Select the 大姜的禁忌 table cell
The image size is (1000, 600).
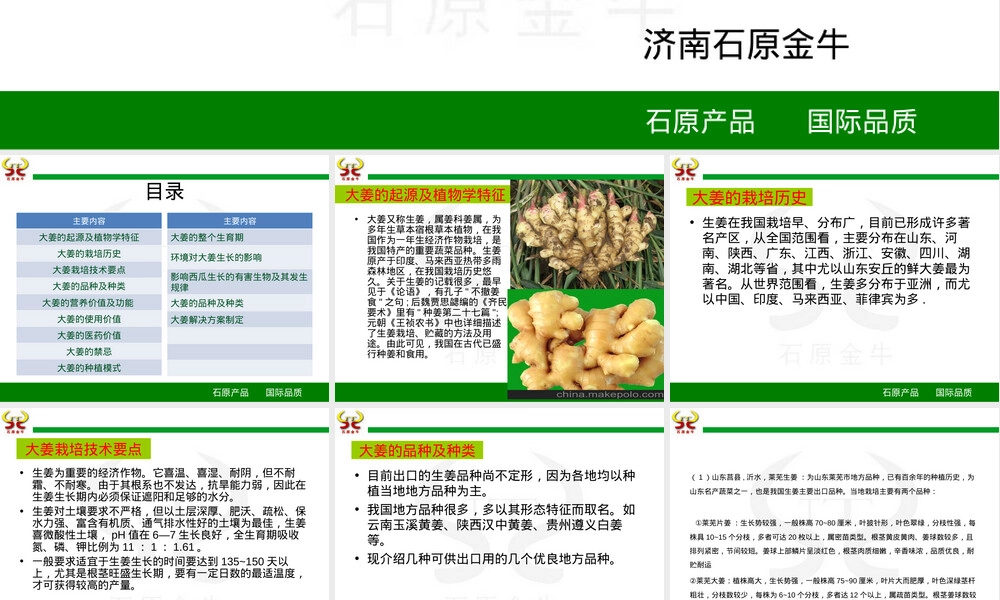tap(89, 351)
